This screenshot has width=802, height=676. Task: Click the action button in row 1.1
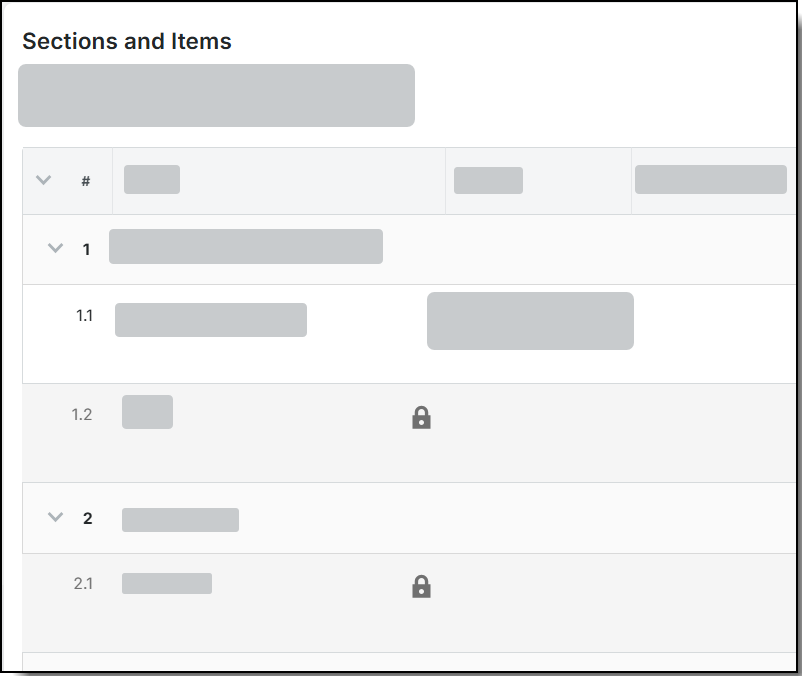point(530,321)
